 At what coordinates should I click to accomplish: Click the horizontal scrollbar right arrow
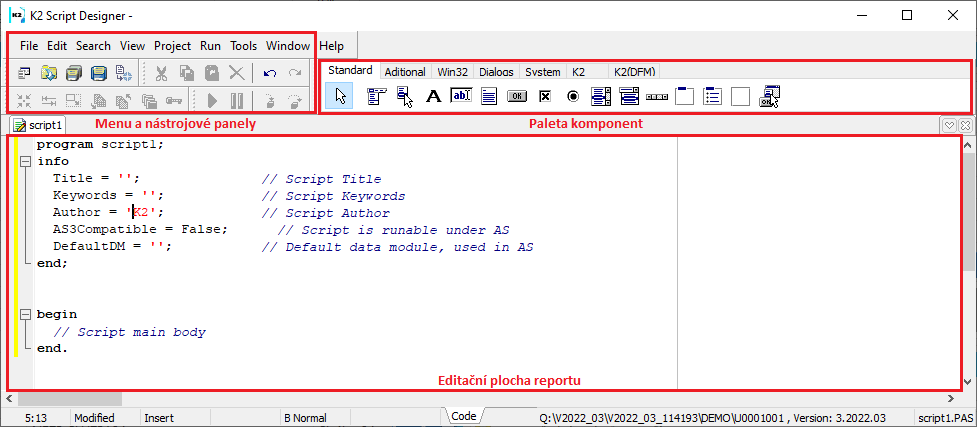pos(951,398)
